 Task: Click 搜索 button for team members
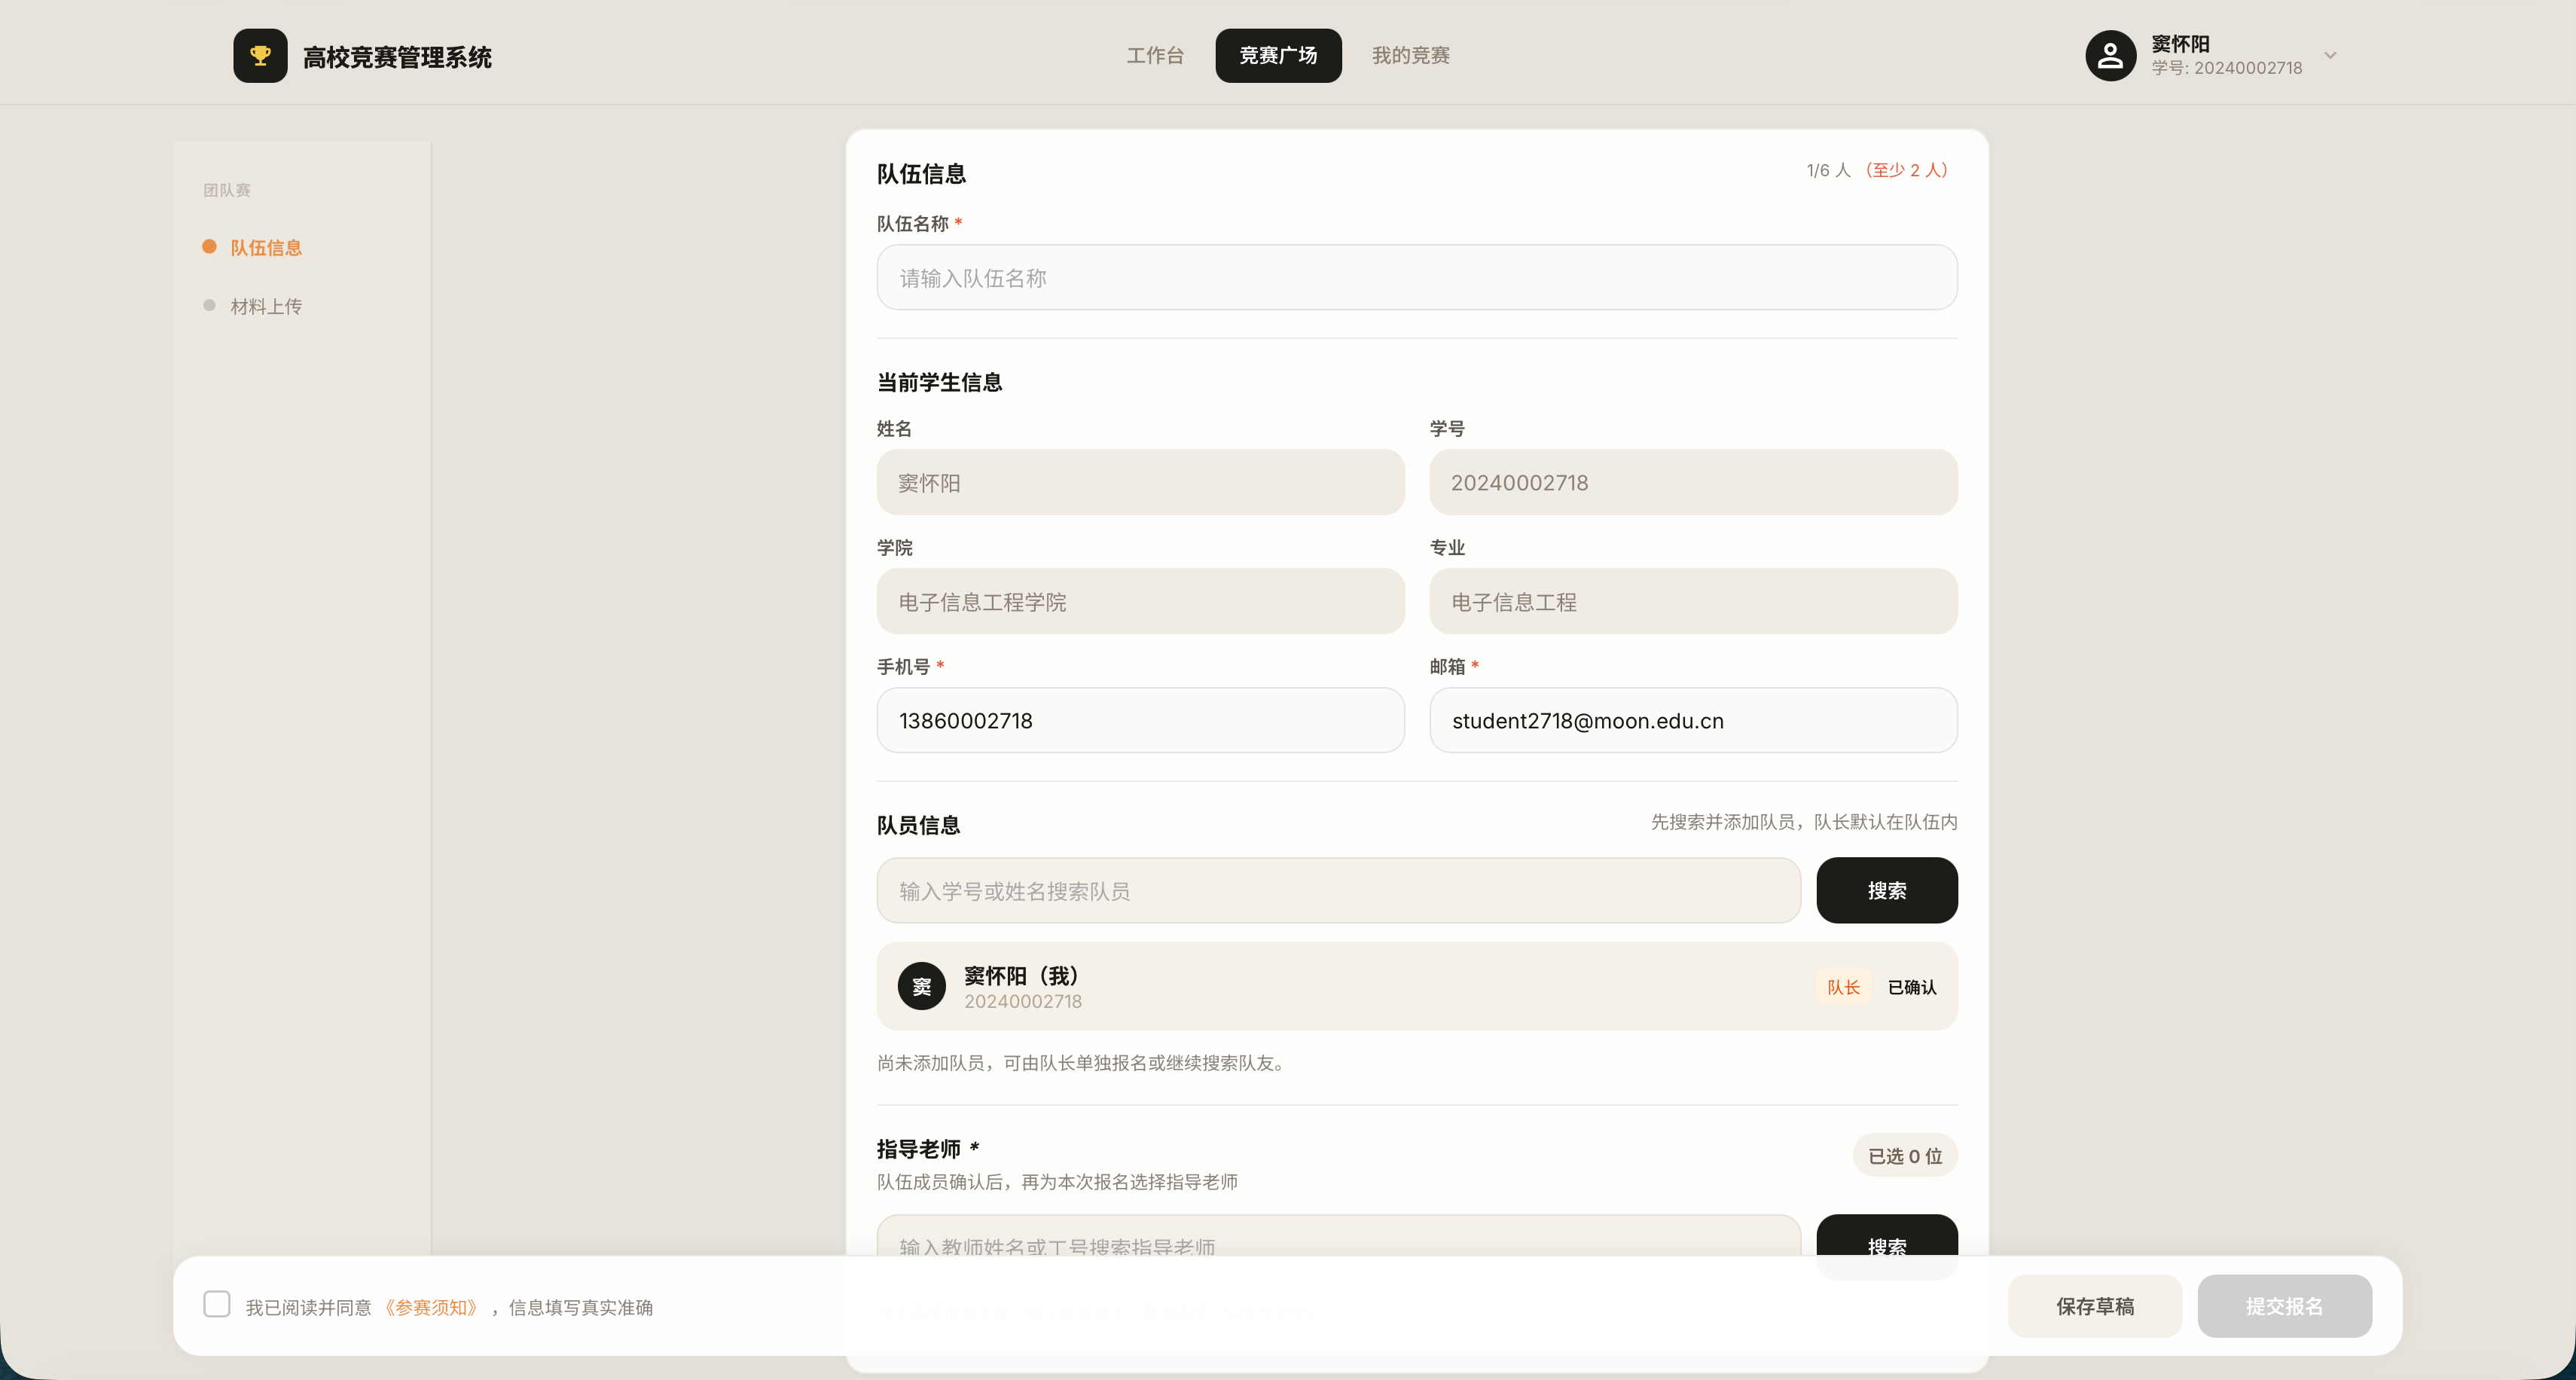[x=1886, y=891]
